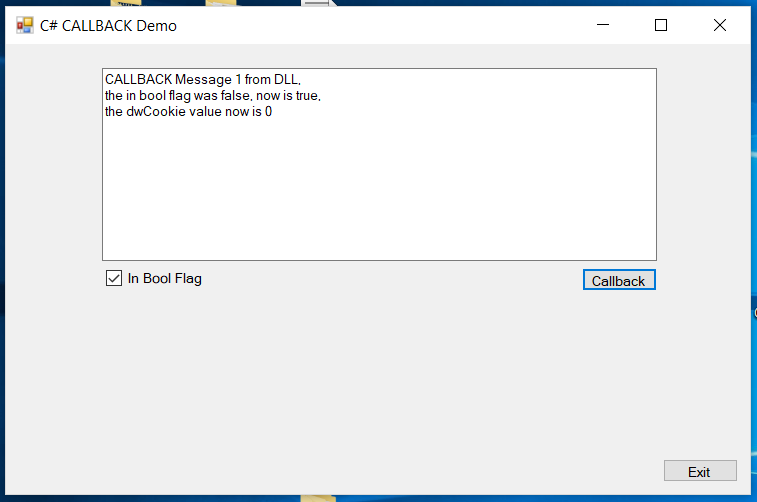Click the app icon in the title bar
The width and height of the screenshot is (757, 502).
coord(25,26)
